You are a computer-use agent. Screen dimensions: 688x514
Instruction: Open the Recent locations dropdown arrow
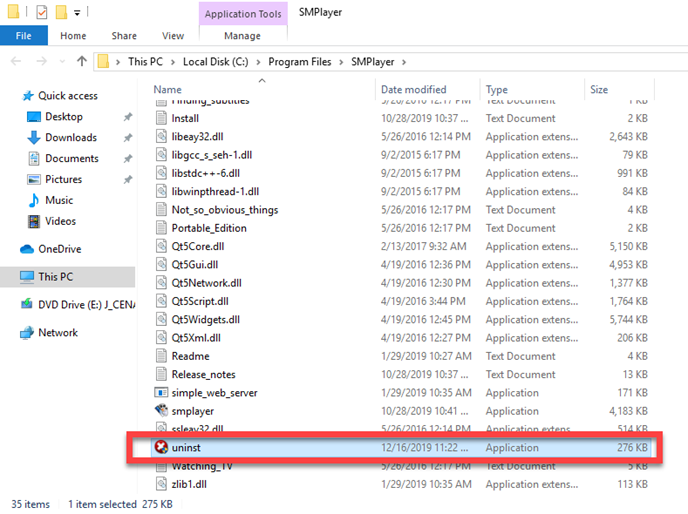[x=62, y=61]
